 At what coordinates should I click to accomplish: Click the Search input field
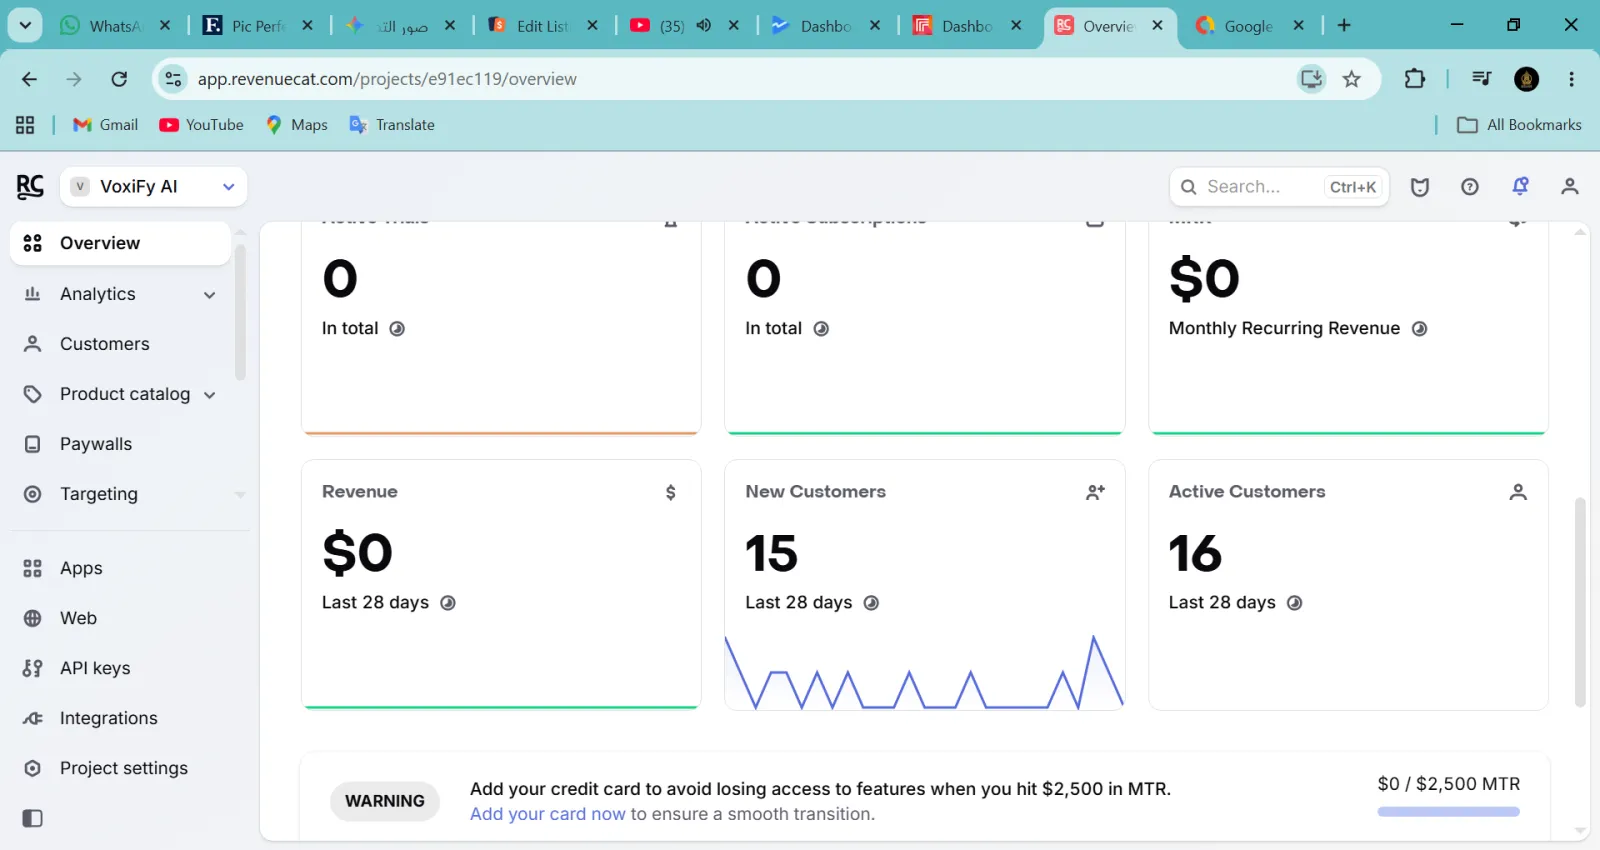coord(1279,187)
